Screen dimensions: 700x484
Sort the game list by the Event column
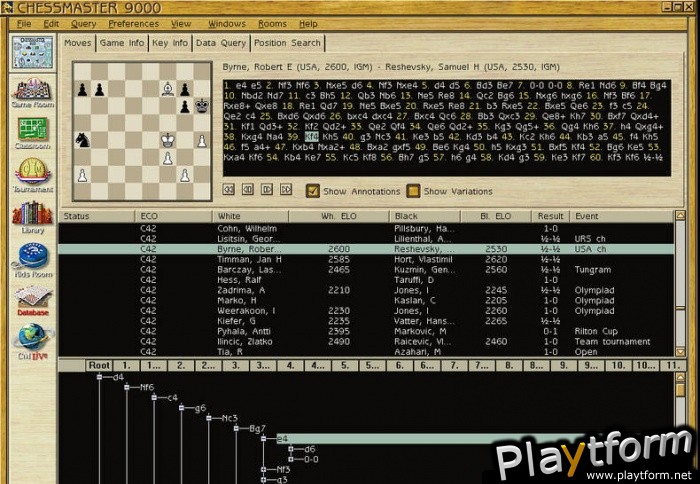click(622, 216)
